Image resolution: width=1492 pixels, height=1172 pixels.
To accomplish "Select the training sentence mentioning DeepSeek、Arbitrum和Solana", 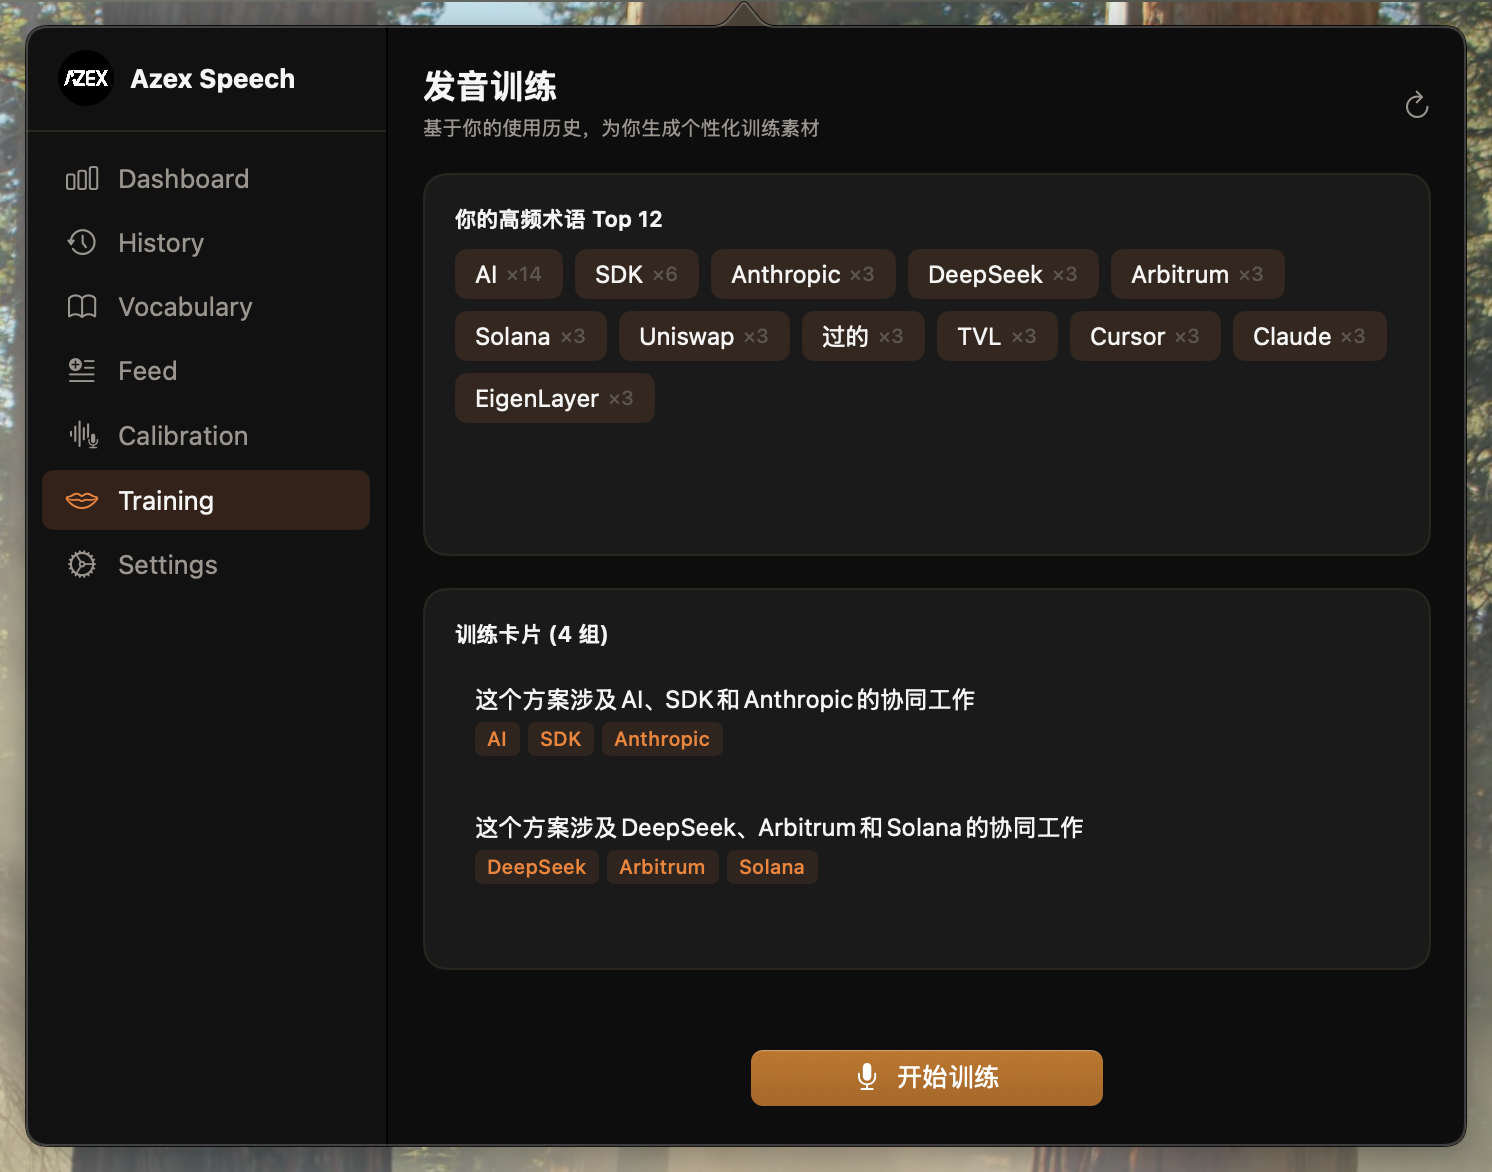I will (779, 827).
